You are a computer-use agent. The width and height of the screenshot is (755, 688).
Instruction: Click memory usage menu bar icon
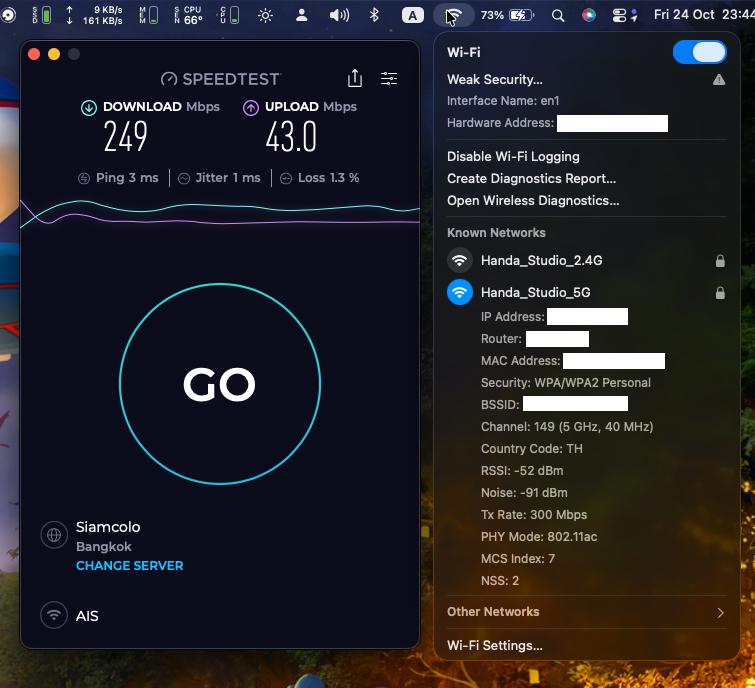point(148,15)
